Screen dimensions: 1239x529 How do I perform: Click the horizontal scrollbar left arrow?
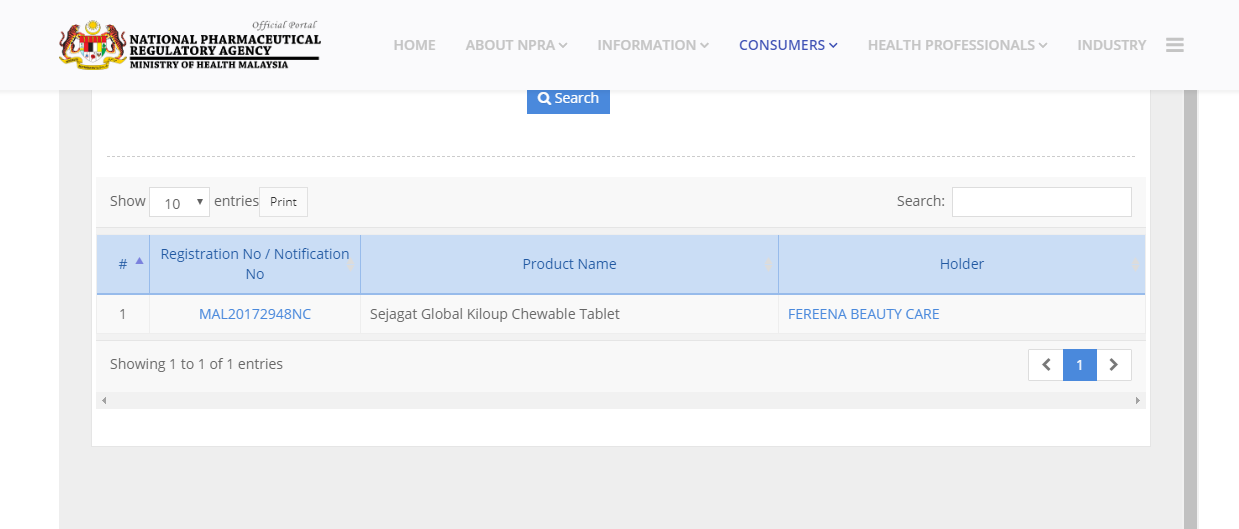[x=103, y=400]
